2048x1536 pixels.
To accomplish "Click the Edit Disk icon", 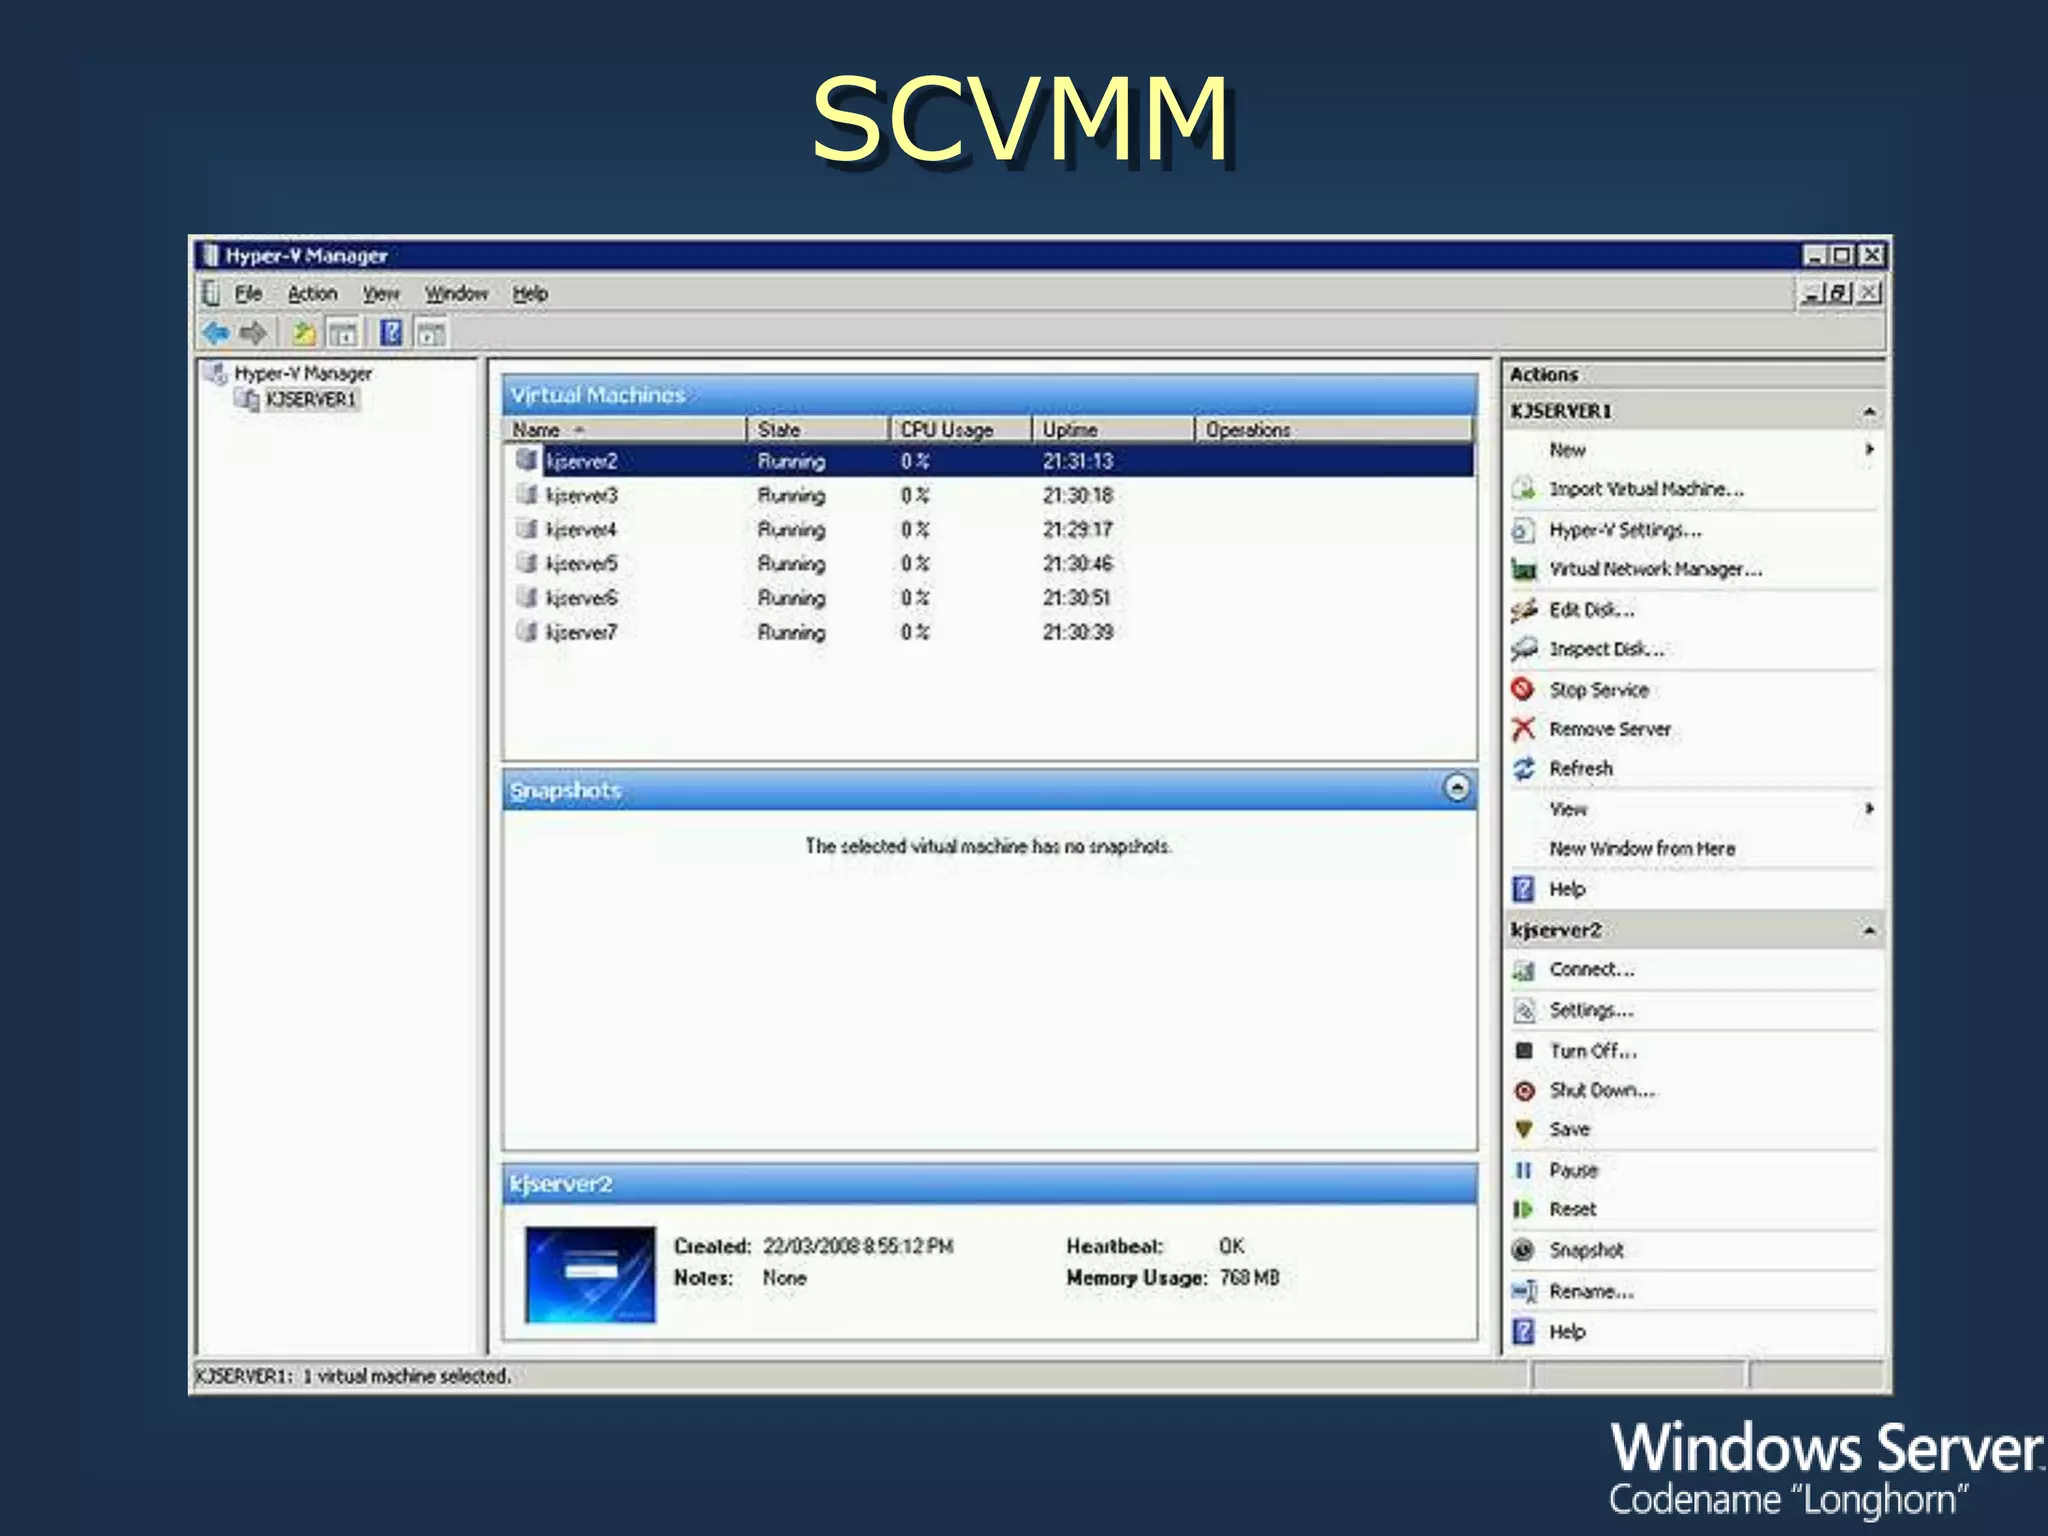I will (x=1524, y=609).
